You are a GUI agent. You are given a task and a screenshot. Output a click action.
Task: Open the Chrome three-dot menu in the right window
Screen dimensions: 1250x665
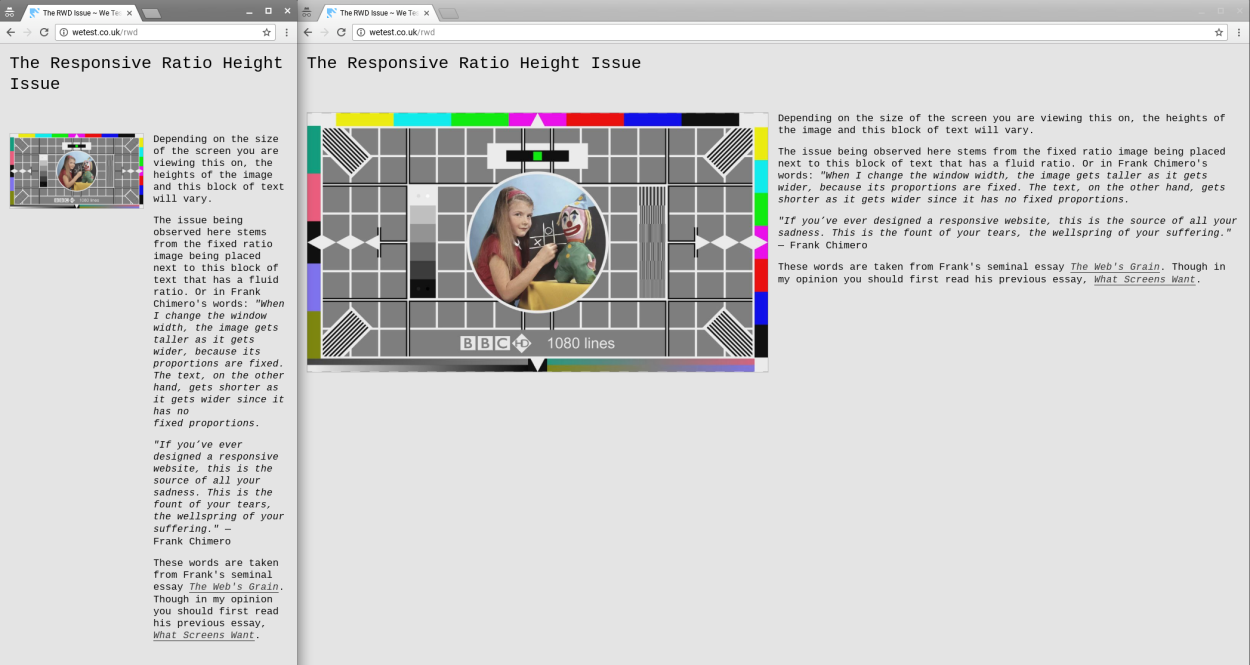coord(1239,32)
